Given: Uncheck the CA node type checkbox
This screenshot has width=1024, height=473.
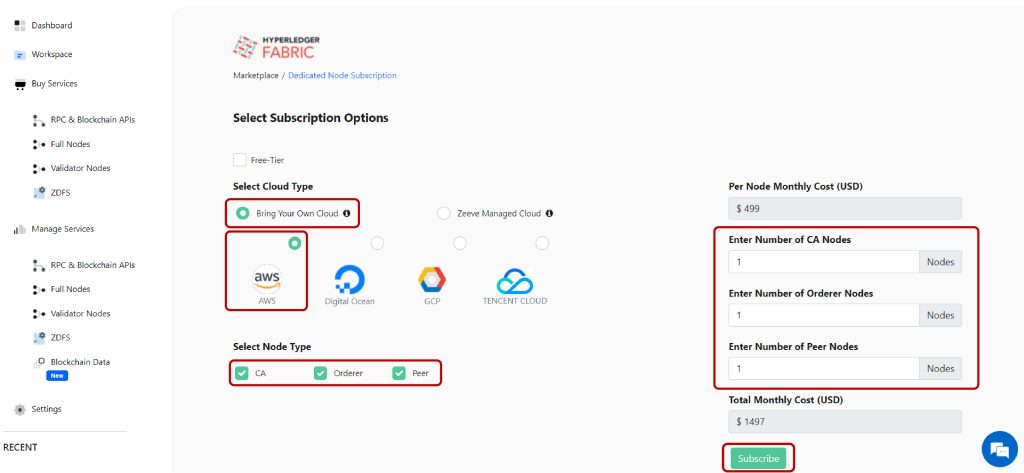Looking at the screenshot, I should (242, 373).
